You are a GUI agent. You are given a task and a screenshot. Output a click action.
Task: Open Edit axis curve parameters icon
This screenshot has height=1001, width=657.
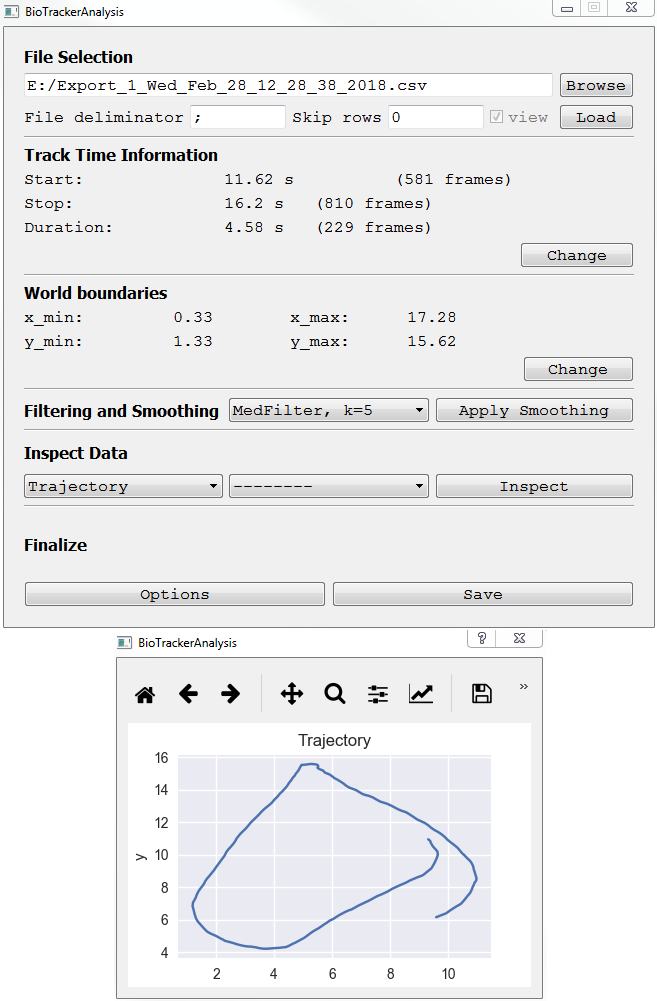point(421,693)
